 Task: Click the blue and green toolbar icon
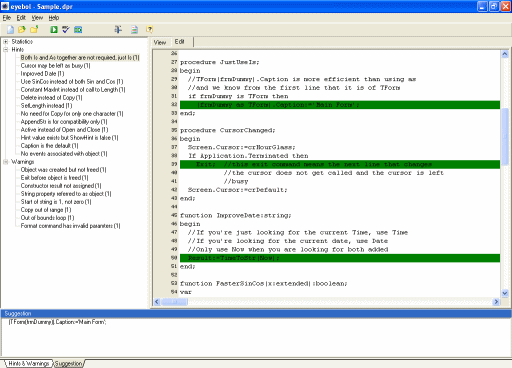[78, 30]
